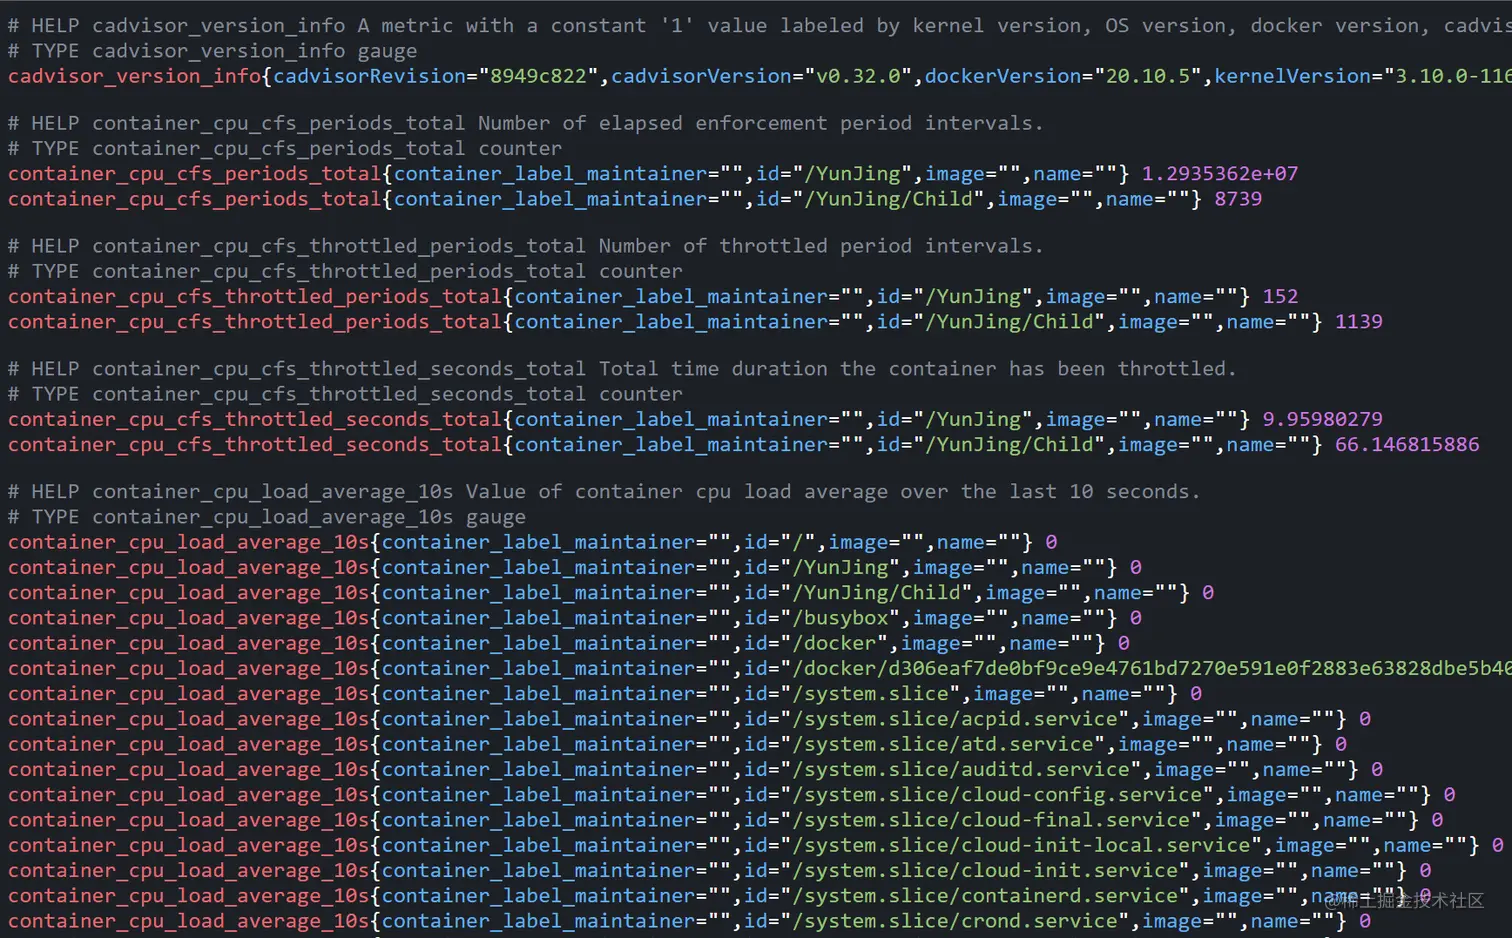1512x938 pixels.
Task: Click the "# HELP container_cpu_cfs_throttled_seconds_total" line
Action: (622, 369)
